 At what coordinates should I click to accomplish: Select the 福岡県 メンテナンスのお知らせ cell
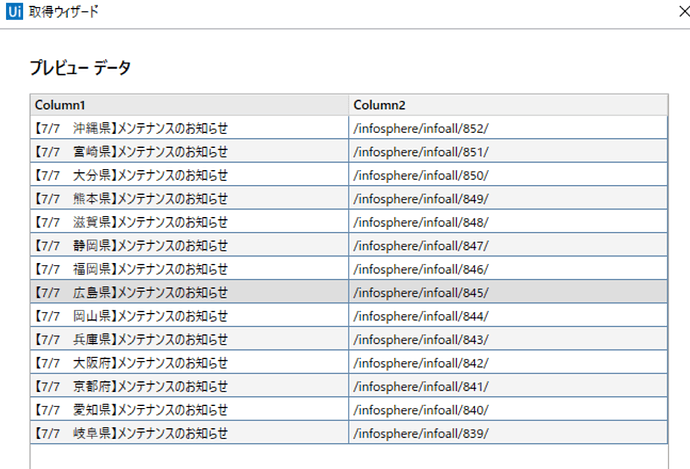click(x=190, y=269)
